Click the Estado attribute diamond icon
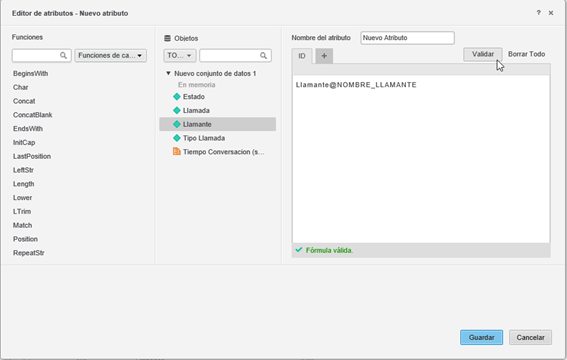567x360 pixels. tap(177, 97)
